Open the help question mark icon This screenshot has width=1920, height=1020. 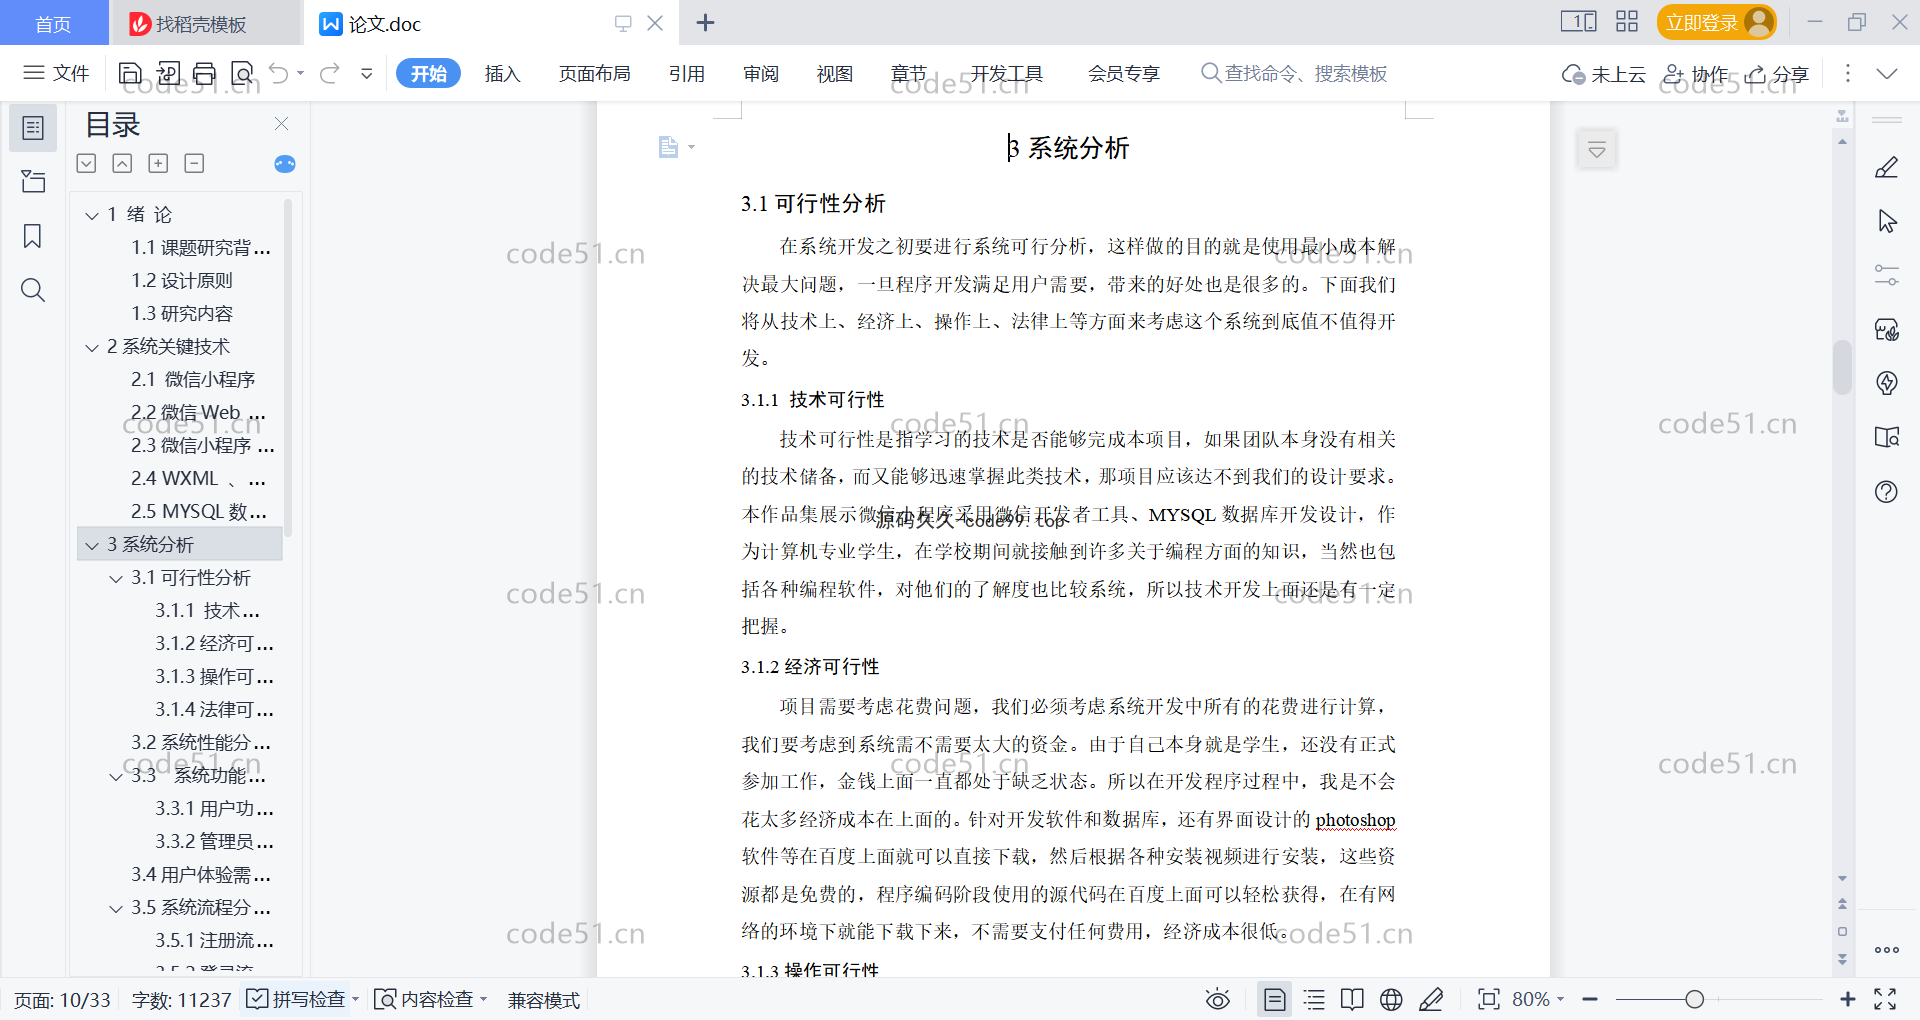pos(1886,491)
